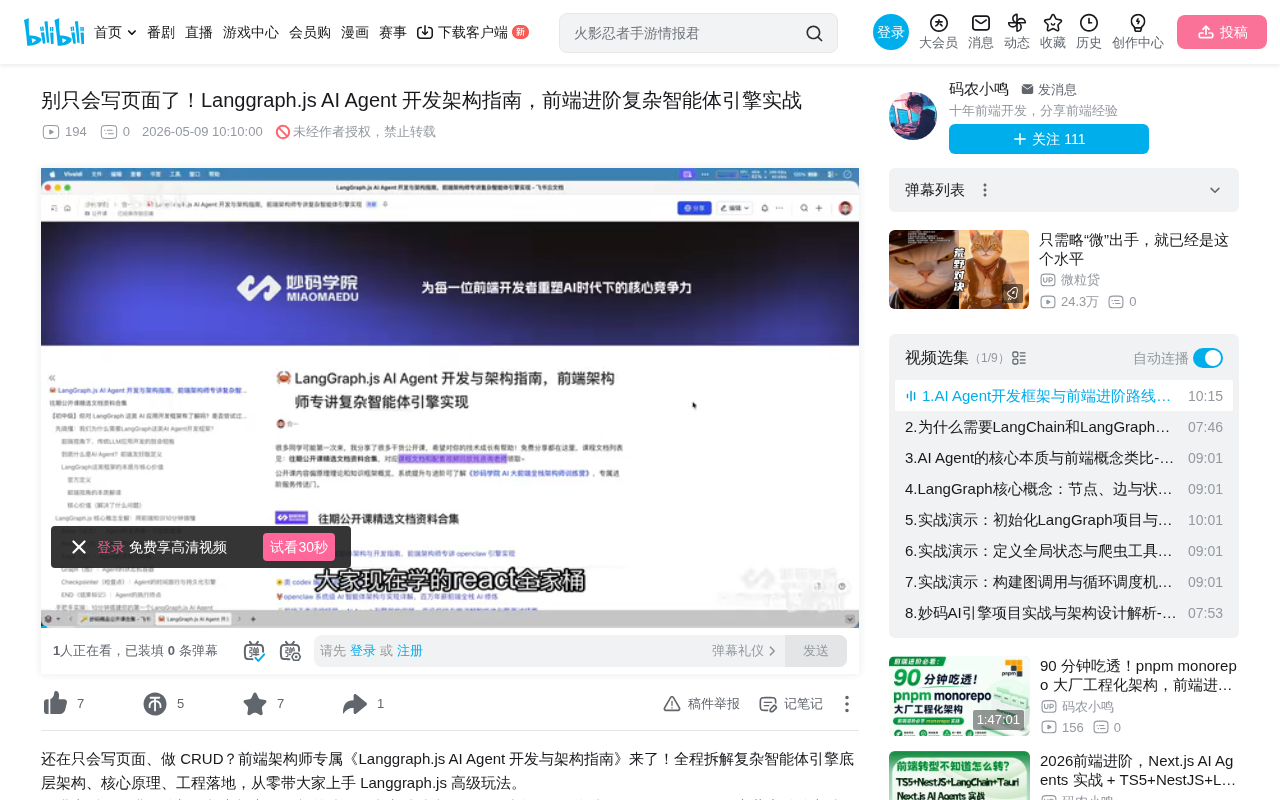1280x800 pixels.
Task: Go to 番剧 nav item
Action: pos(161,32)
